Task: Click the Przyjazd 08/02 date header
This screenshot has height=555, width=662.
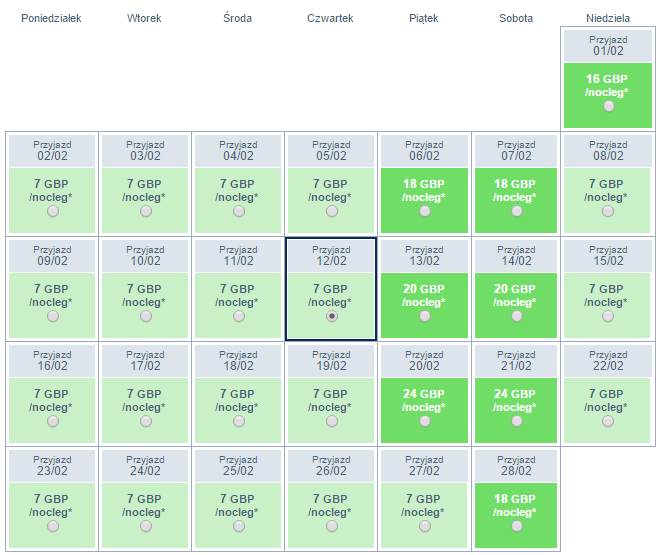Action: pos(609,150)
